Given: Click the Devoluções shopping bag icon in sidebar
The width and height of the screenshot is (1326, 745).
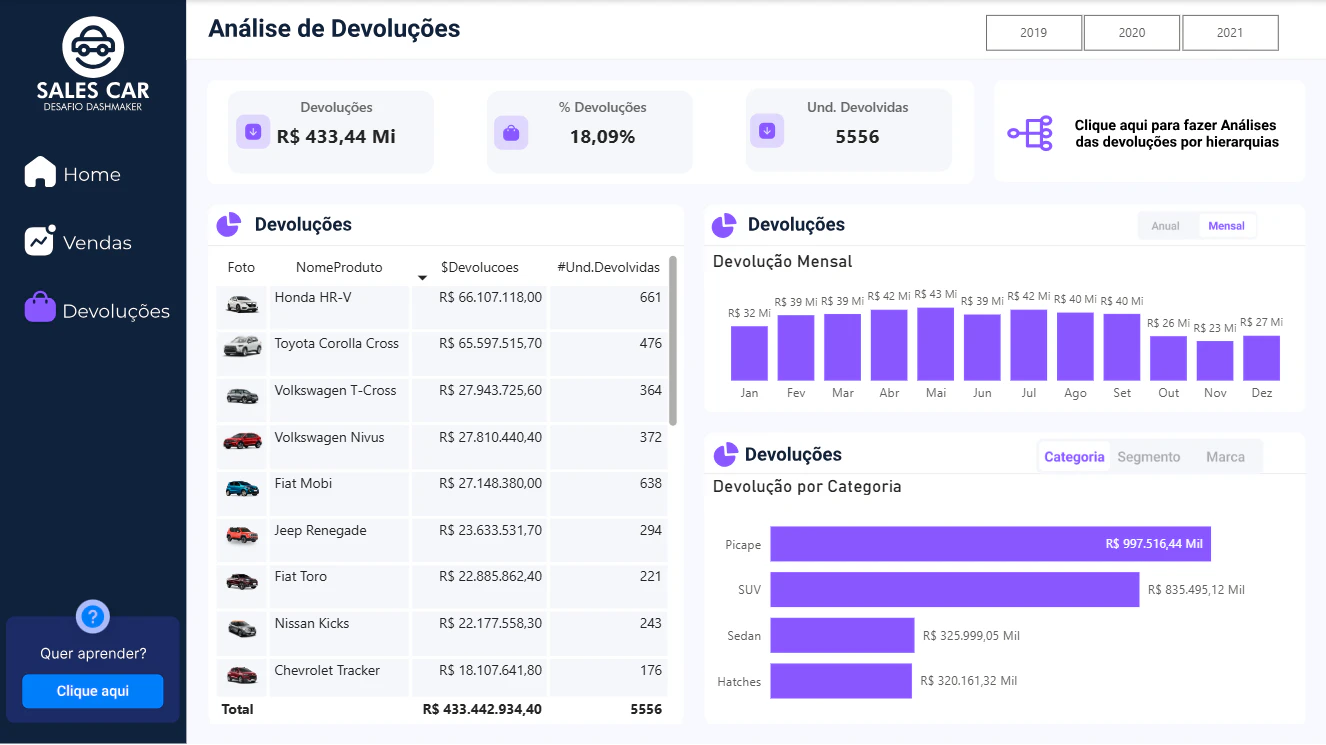Looking at the screenshot, I should [40, 307].
